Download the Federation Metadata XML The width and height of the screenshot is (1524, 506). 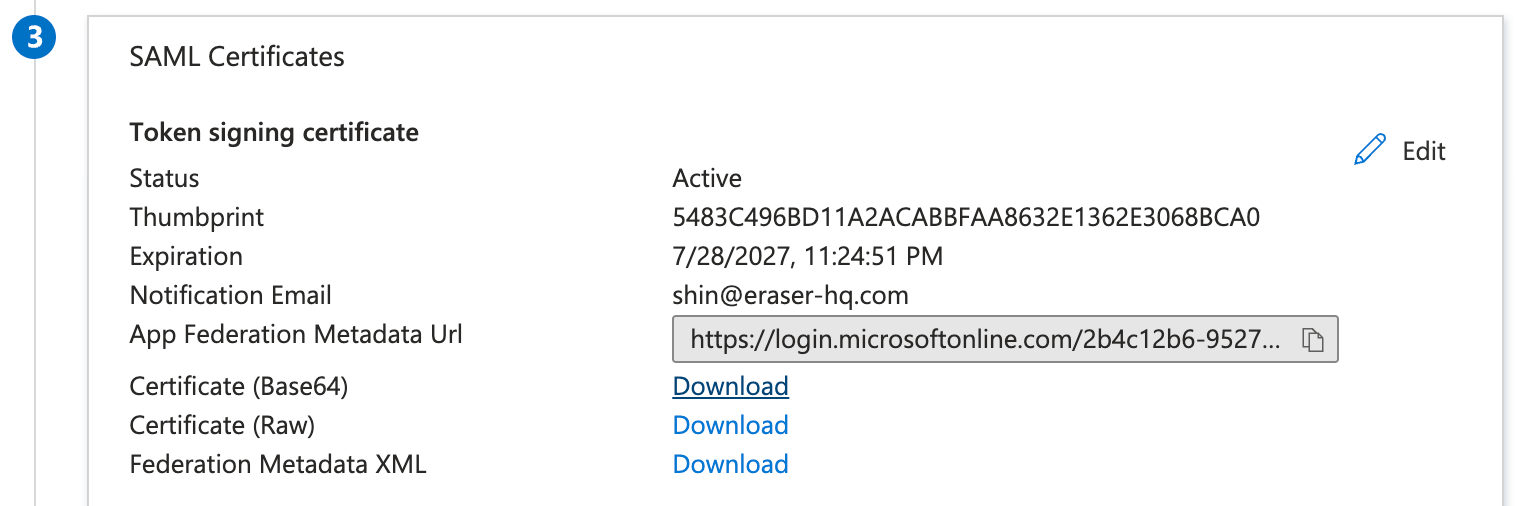click(731, 464)
